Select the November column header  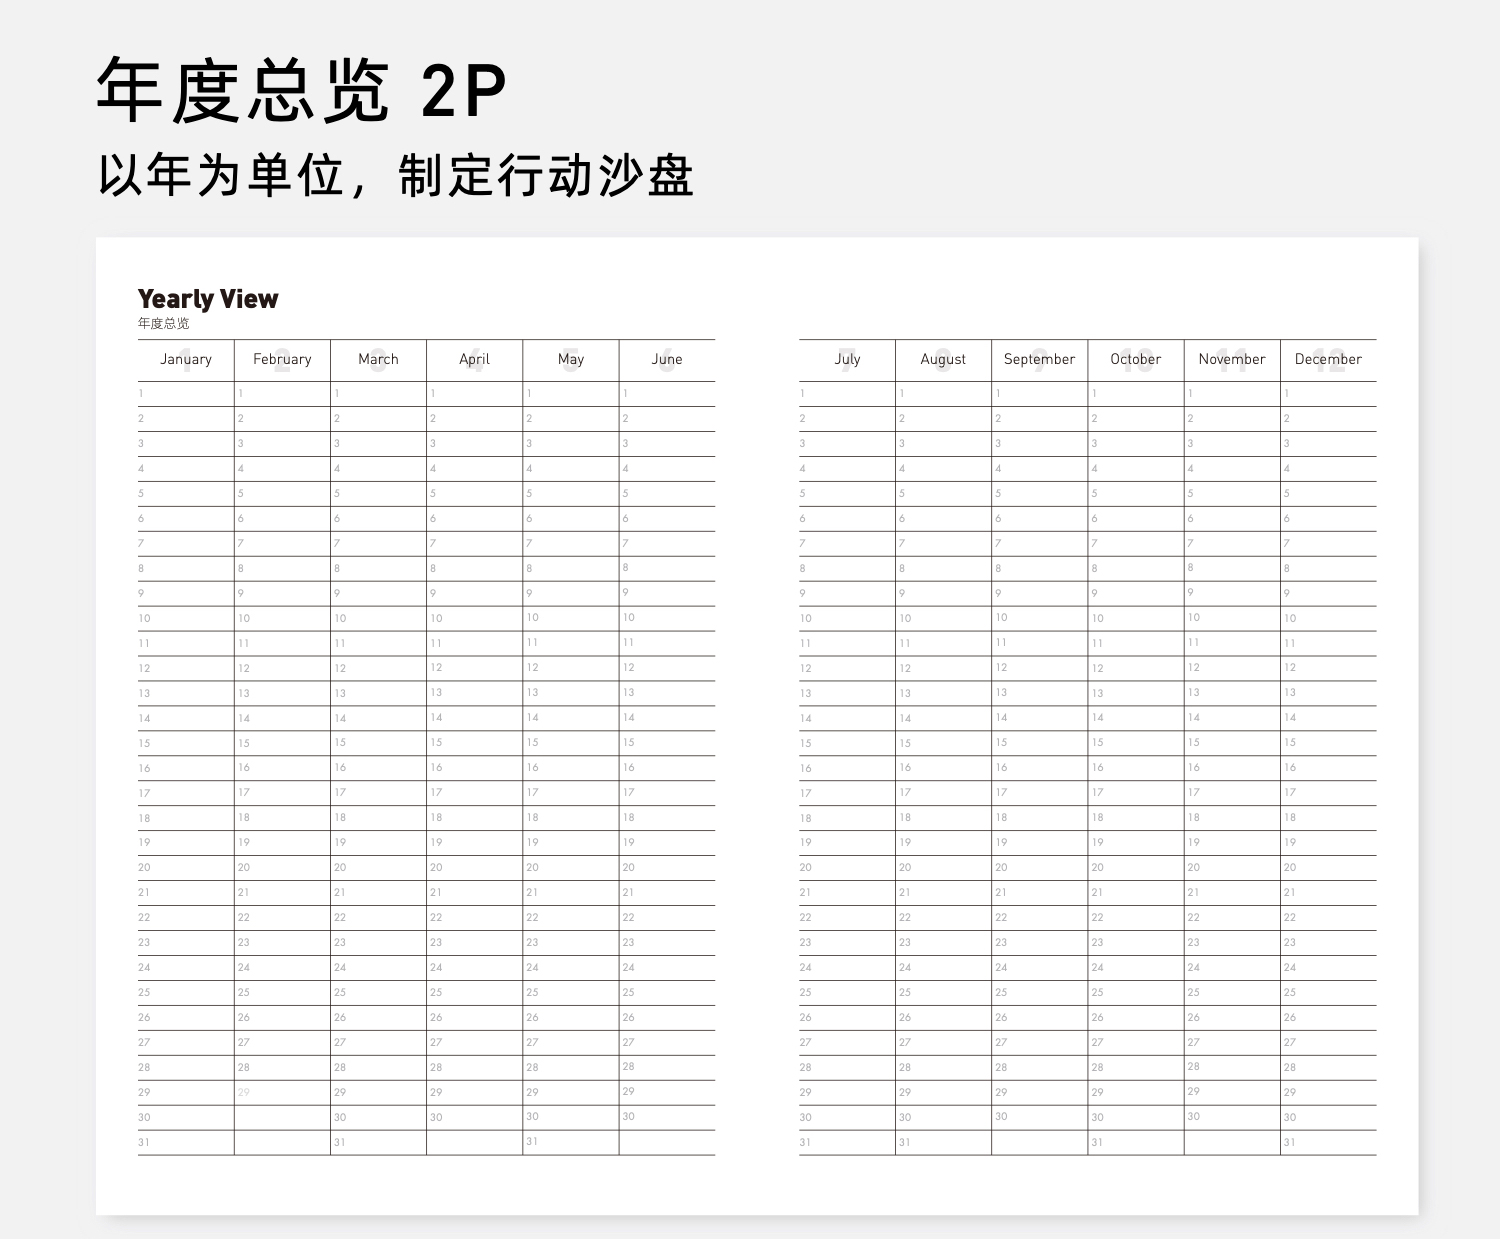1232,359
